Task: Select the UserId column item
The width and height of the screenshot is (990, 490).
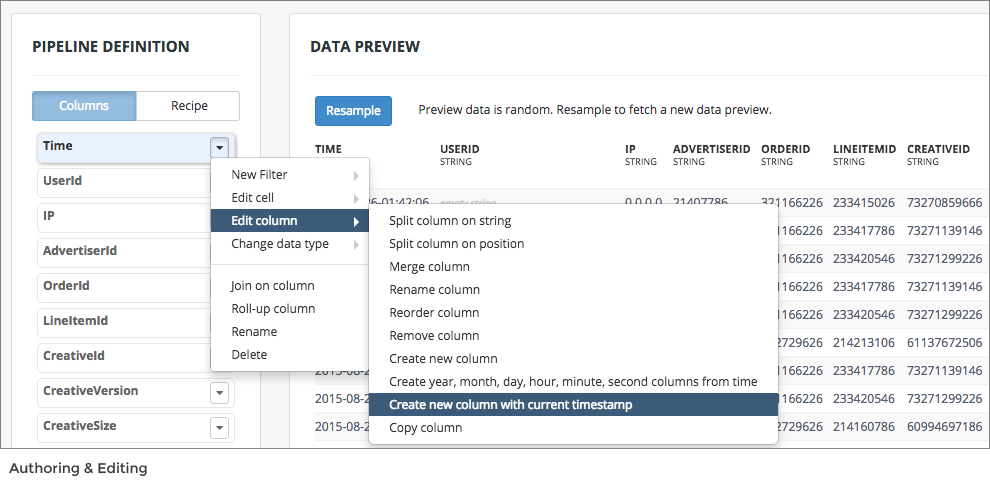Action: [x=120, y=181]
